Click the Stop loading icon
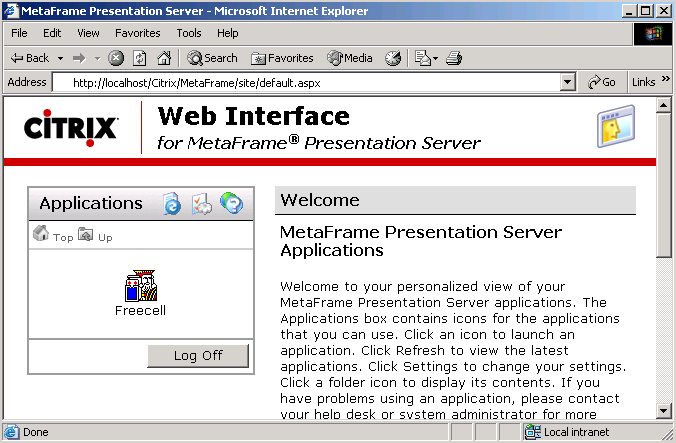 (x=116, y=58)
